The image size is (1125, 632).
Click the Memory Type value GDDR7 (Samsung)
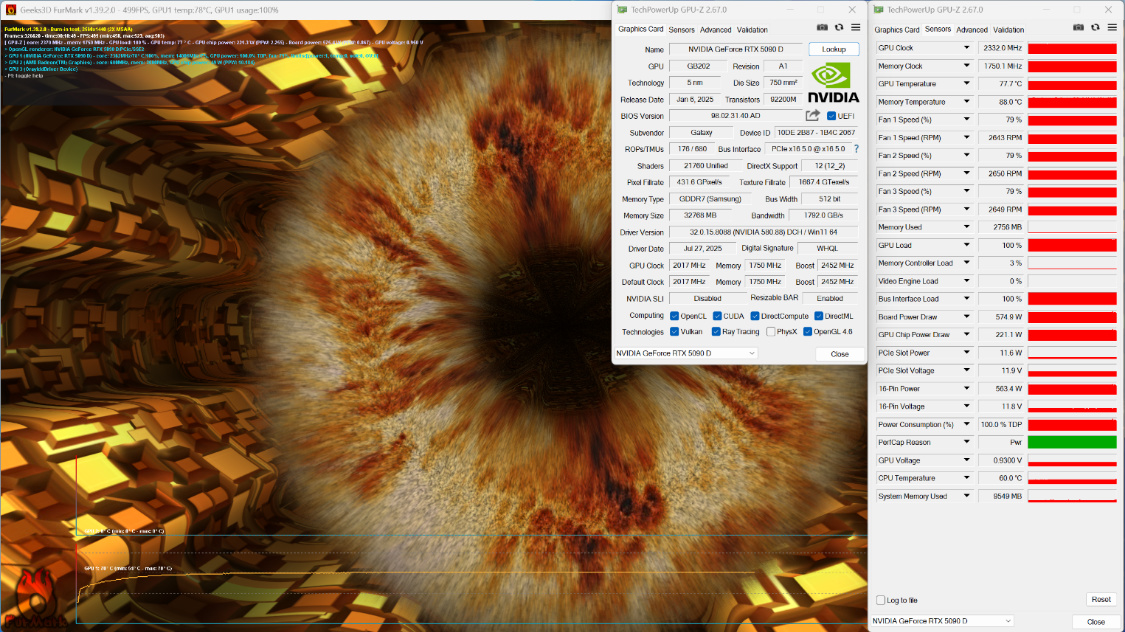[x=710, y=199]
